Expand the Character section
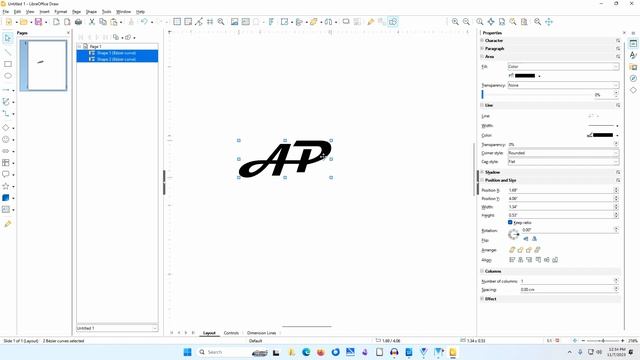640x360 pixels. pos(482,40)
